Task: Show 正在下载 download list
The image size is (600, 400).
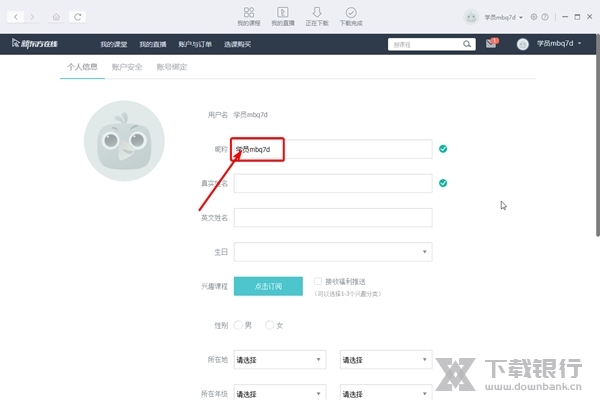Action: [317, 16]
